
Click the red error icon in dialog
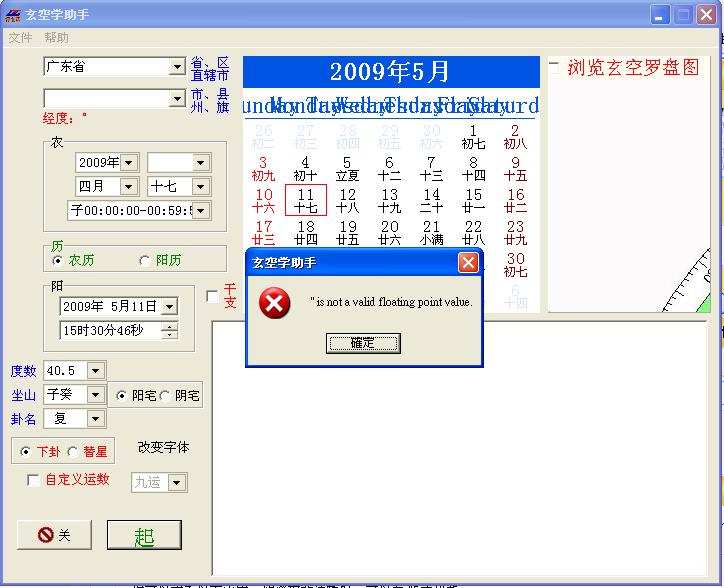tap(274, 302)
